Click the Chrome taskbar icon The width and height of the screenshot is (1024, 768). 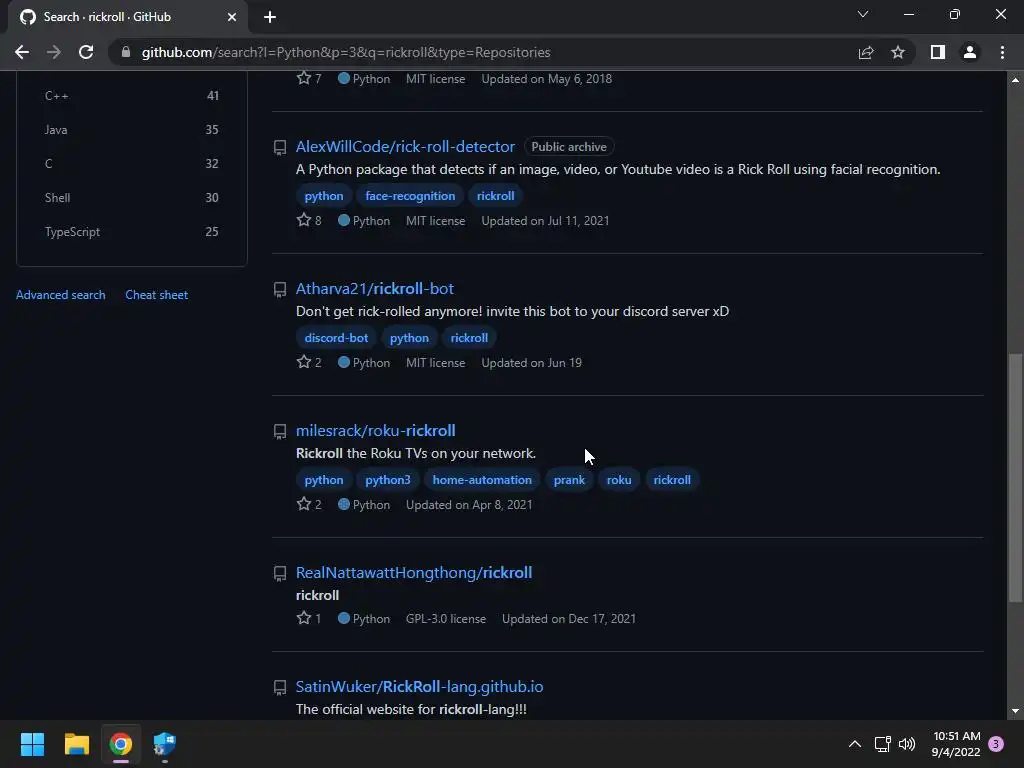click(x=120, y=744)
